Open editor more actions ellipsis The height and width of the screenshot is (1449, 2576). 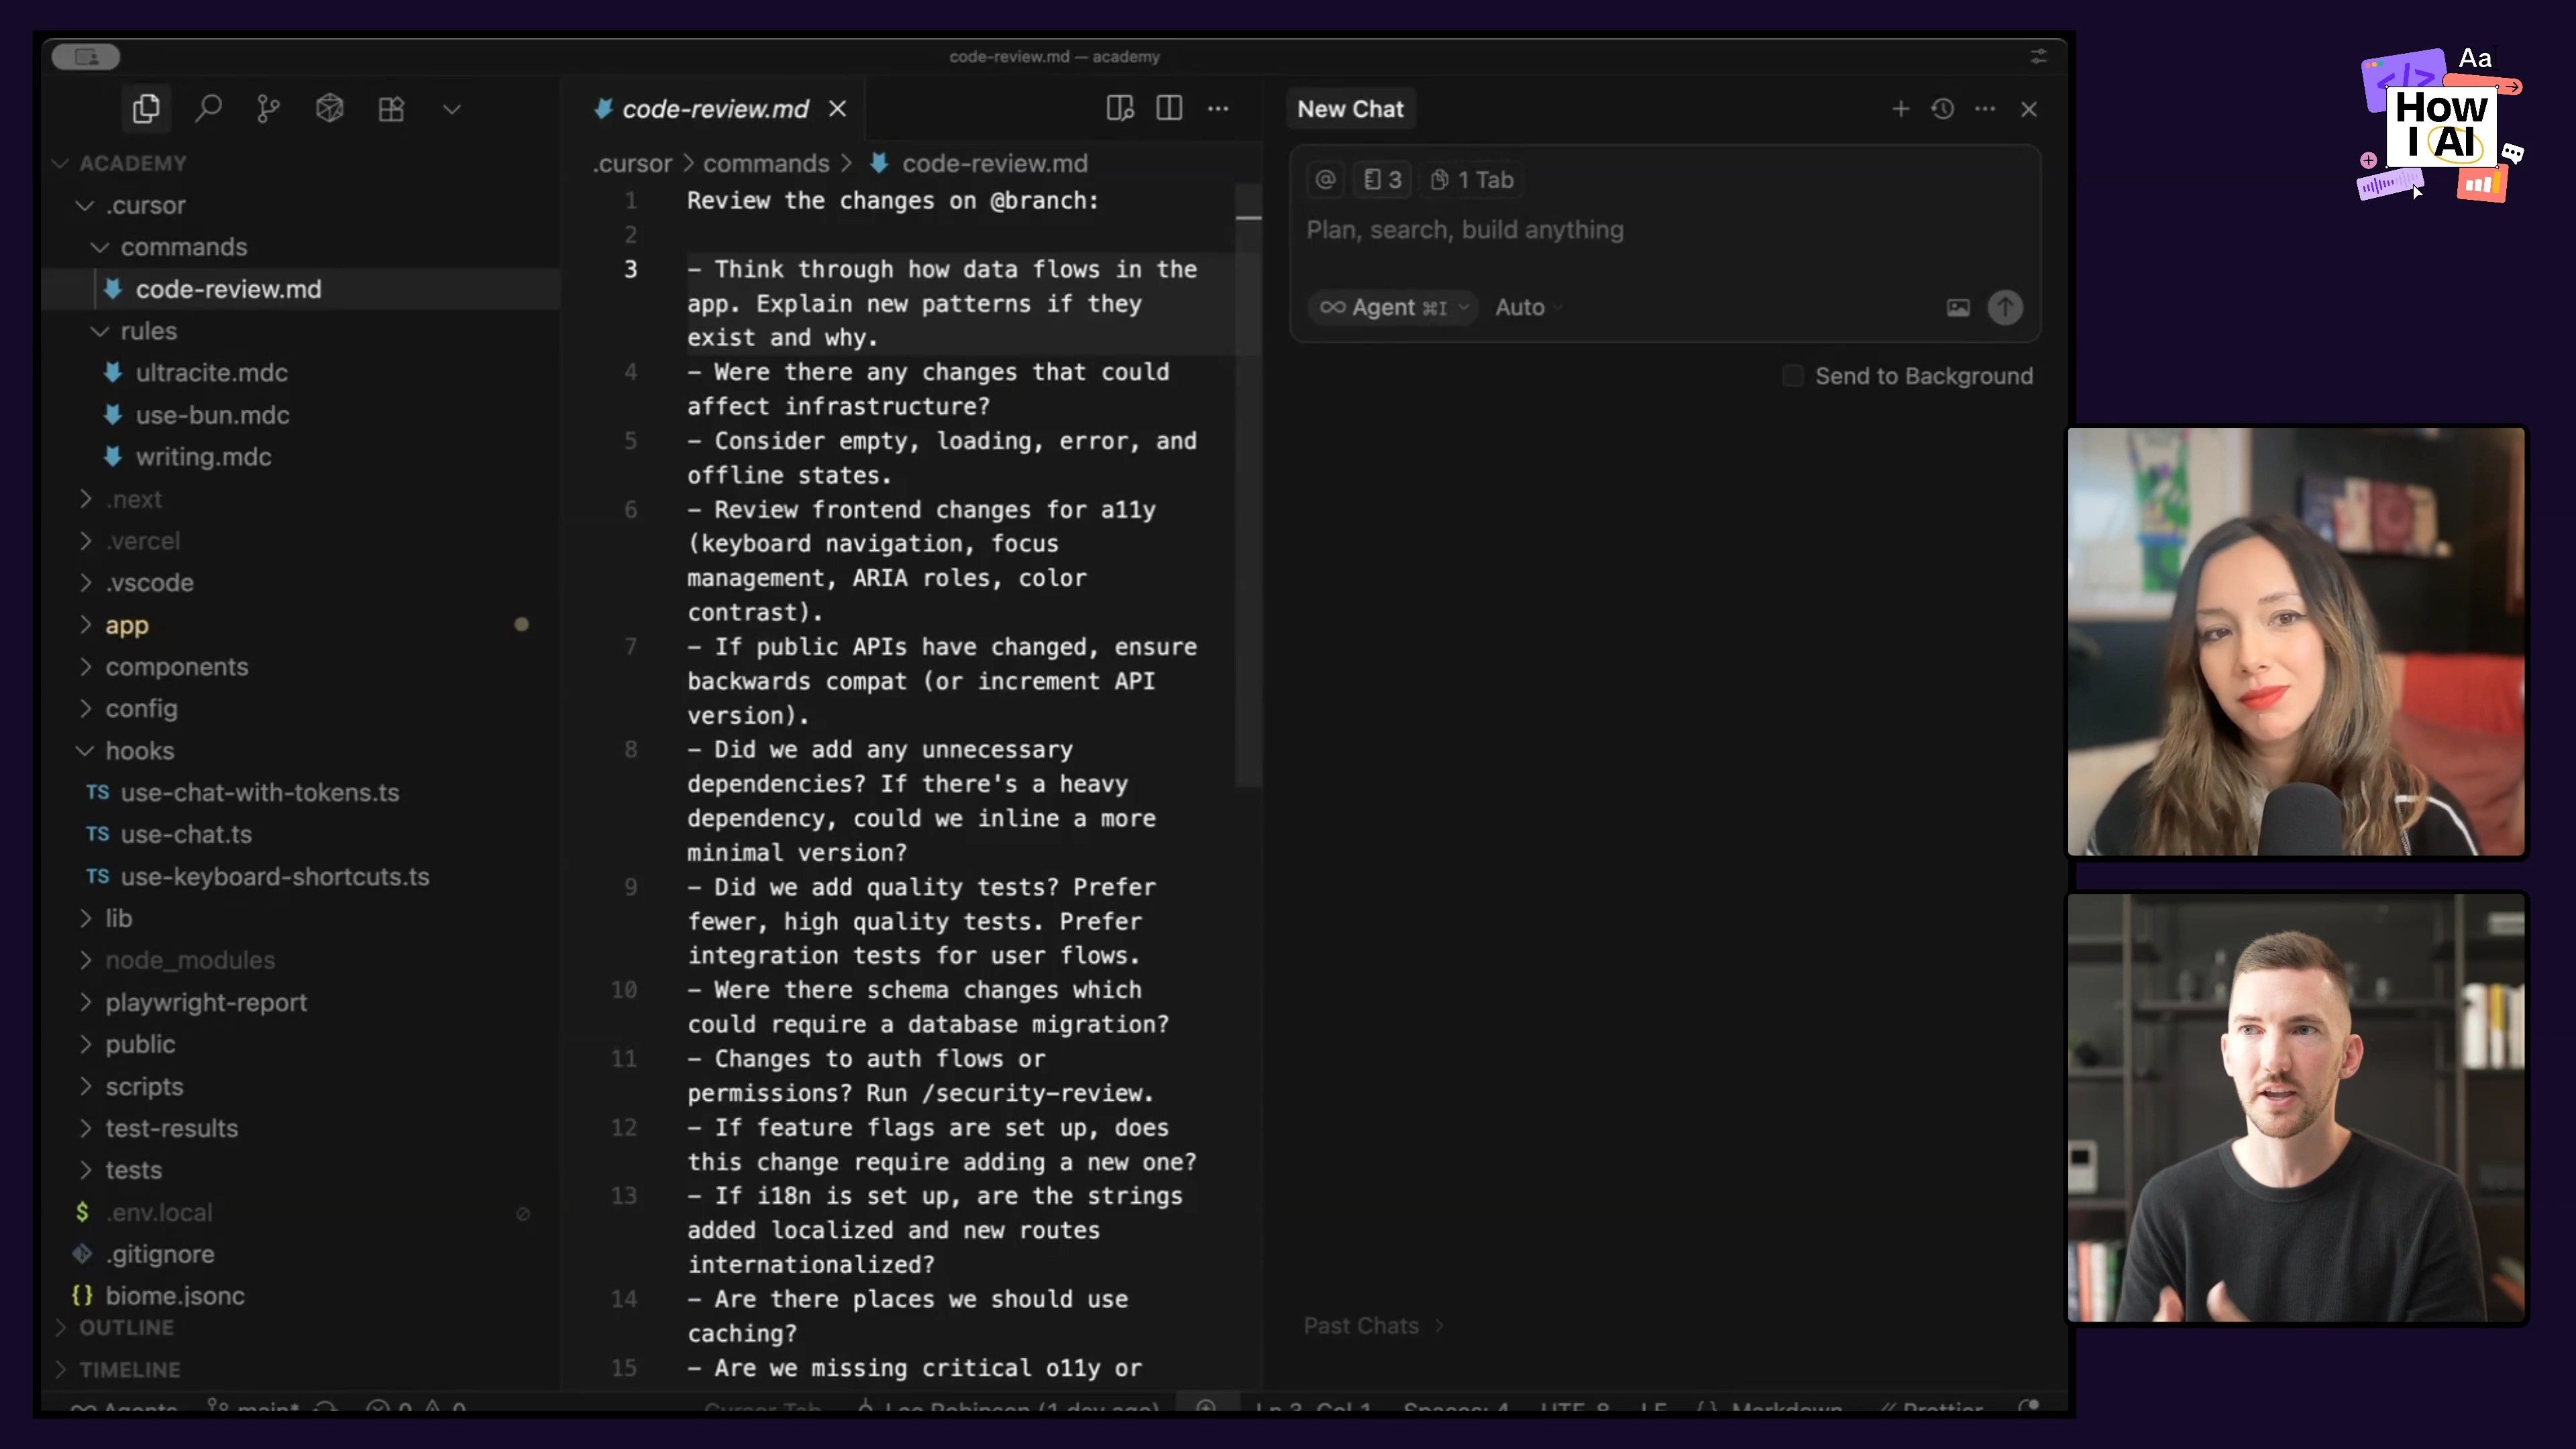[x=1218, y=108]
